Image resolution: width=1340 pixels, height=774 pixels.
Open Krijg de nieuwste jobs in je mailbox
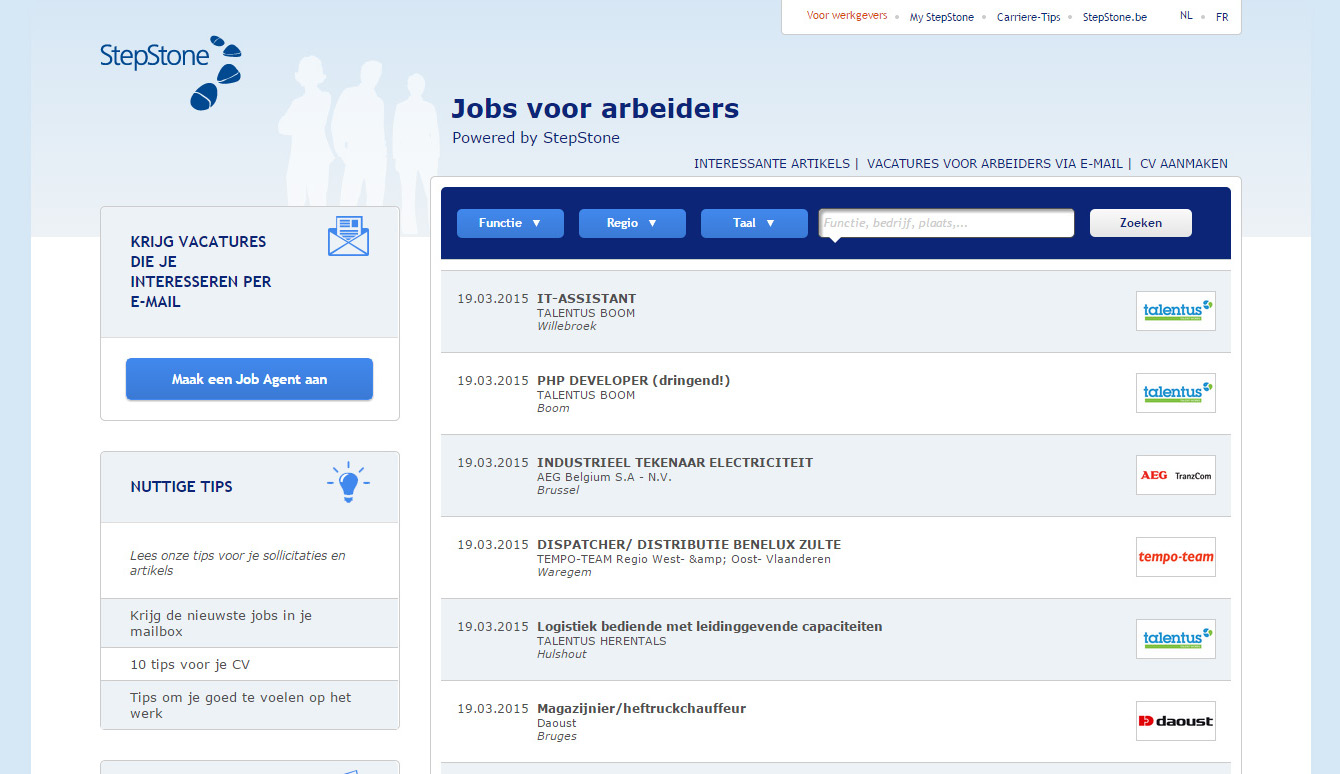coord(250,623)
